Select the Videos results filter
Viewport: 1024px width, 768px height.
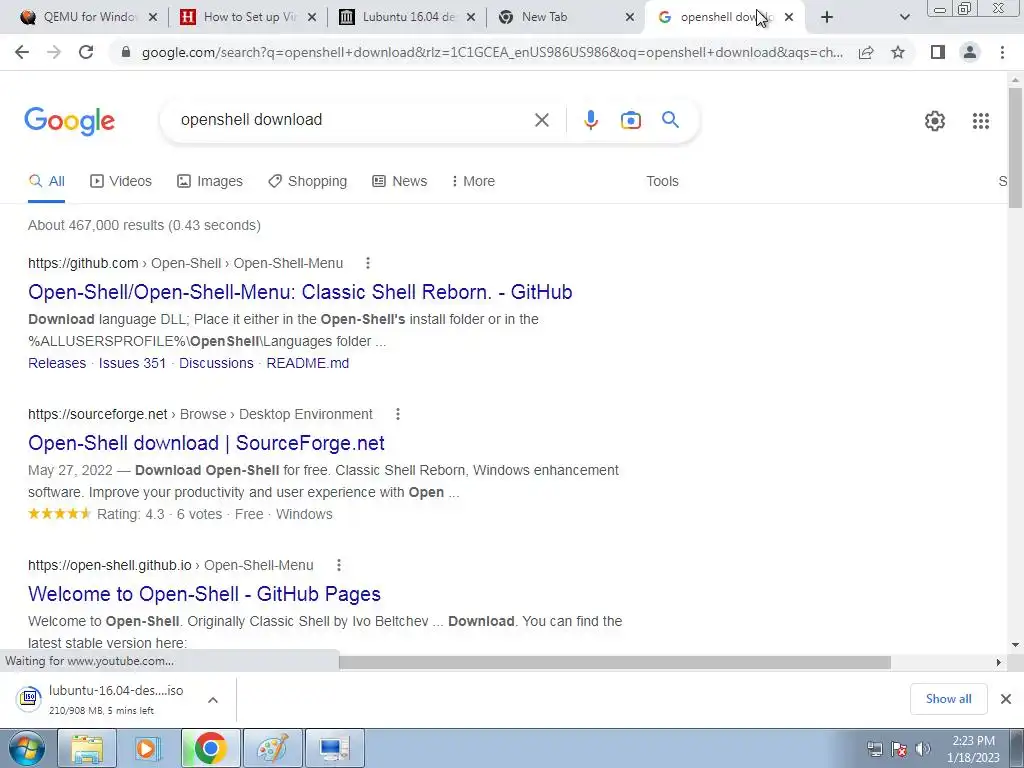tap(121, 182)
